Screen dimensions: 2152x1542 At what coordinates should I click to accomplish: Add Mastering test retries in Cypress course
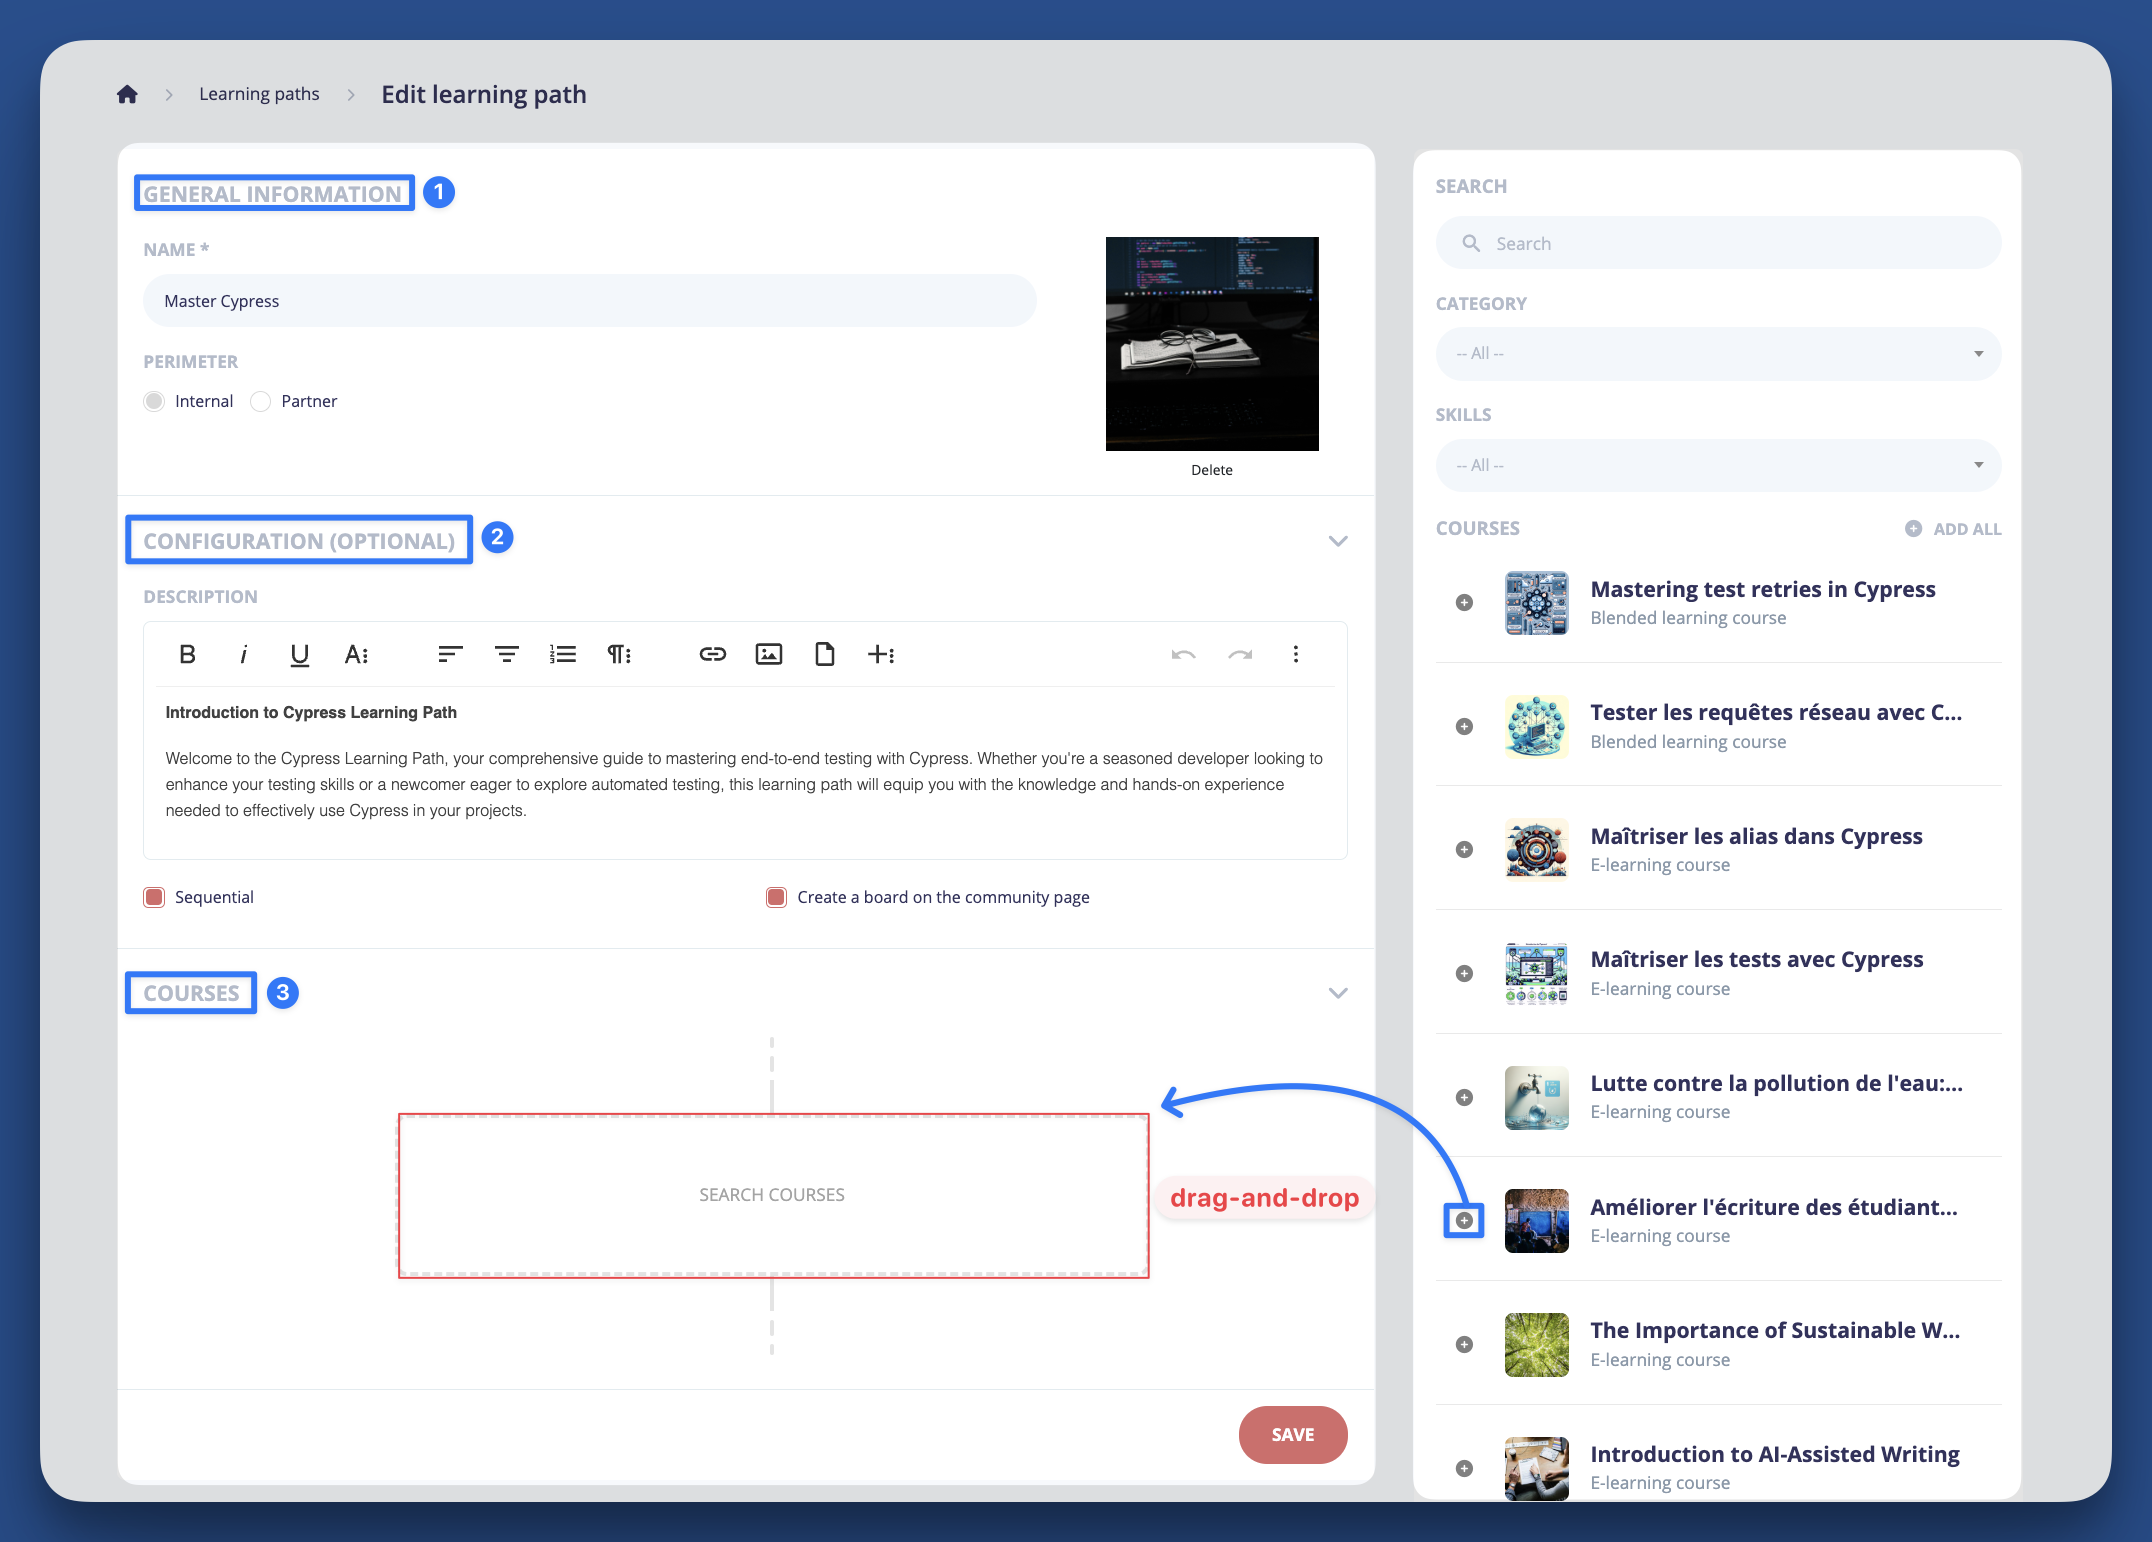(x=1464, y=602)
